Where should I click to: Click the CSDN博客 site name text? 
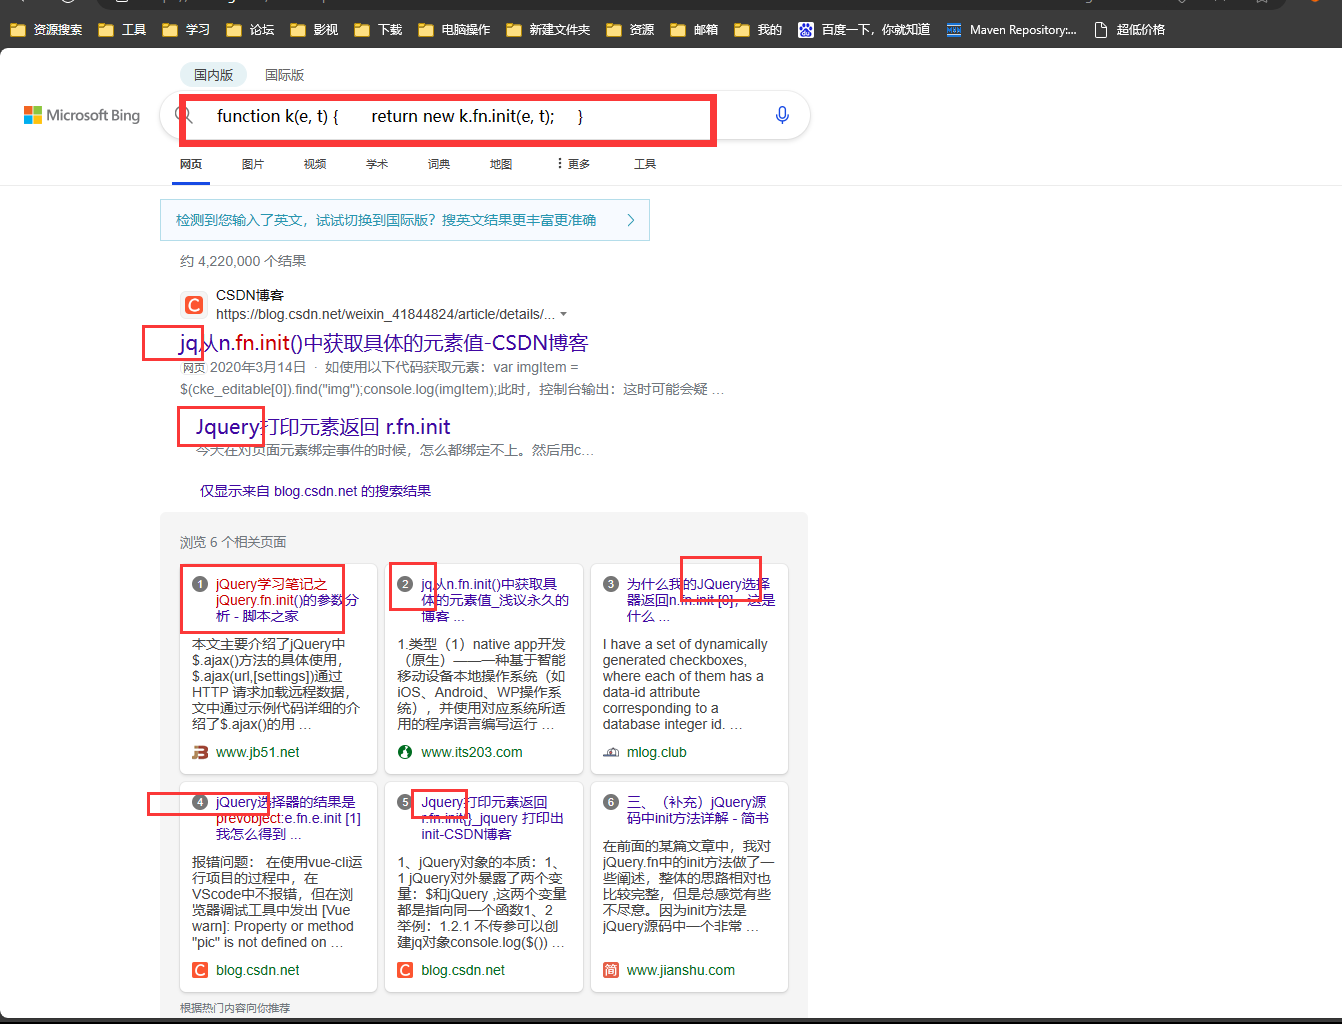(x=250, y=295)
